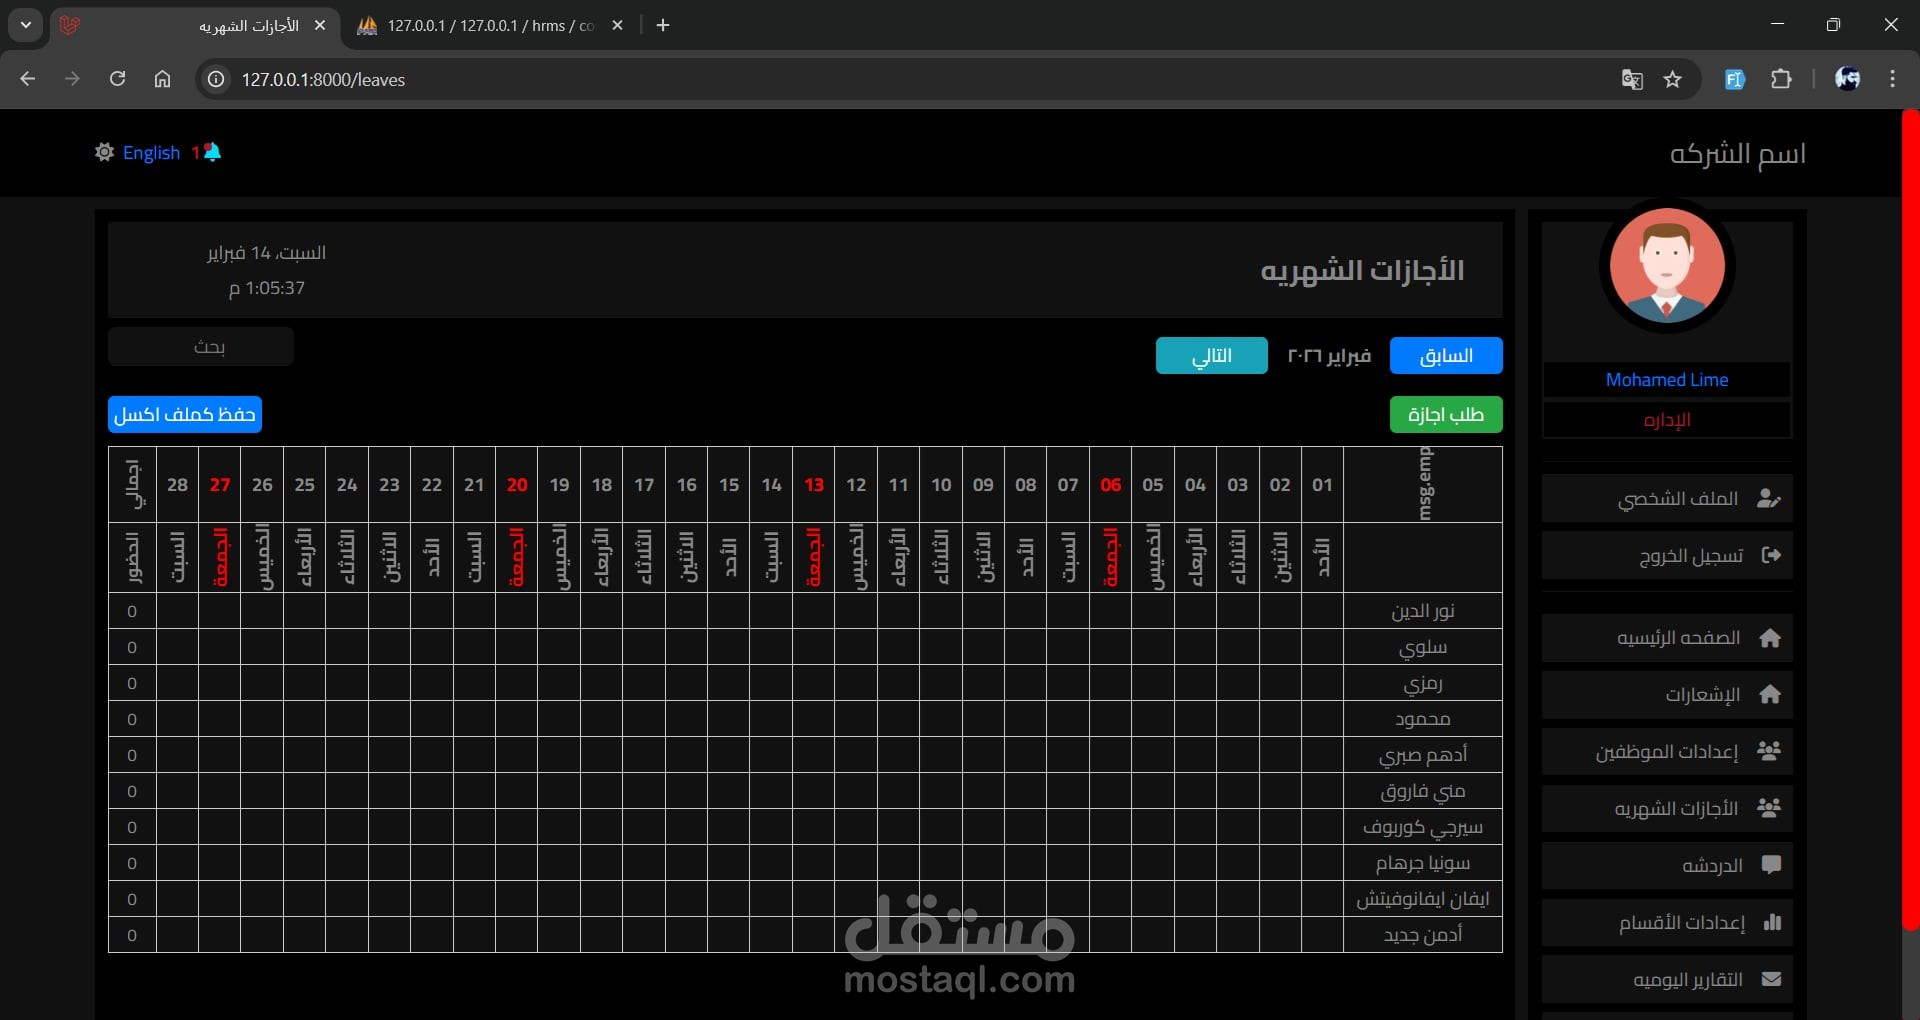Switch to the hrms browser tab
This screenshot has height=1020, width=1920.
(x=480, y=26)
